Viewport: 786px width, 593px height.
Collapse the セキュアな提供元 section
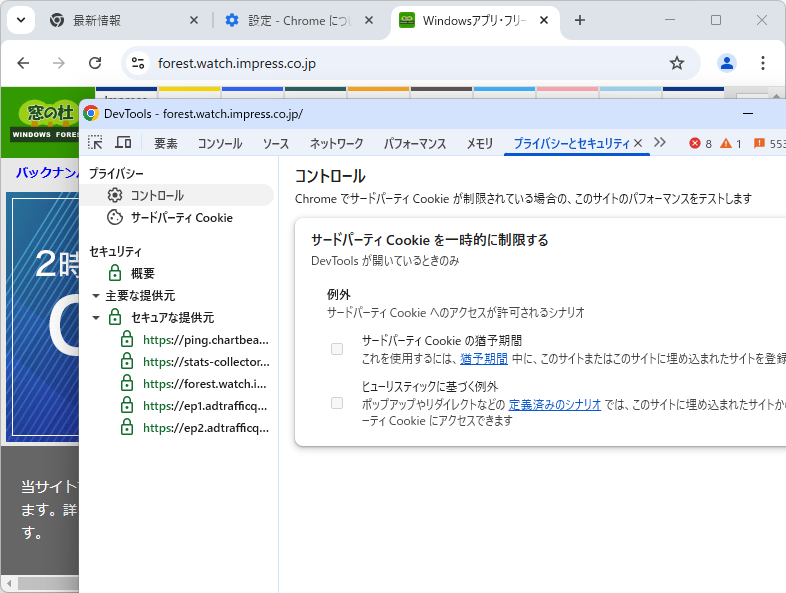click(x=96, y=318)
